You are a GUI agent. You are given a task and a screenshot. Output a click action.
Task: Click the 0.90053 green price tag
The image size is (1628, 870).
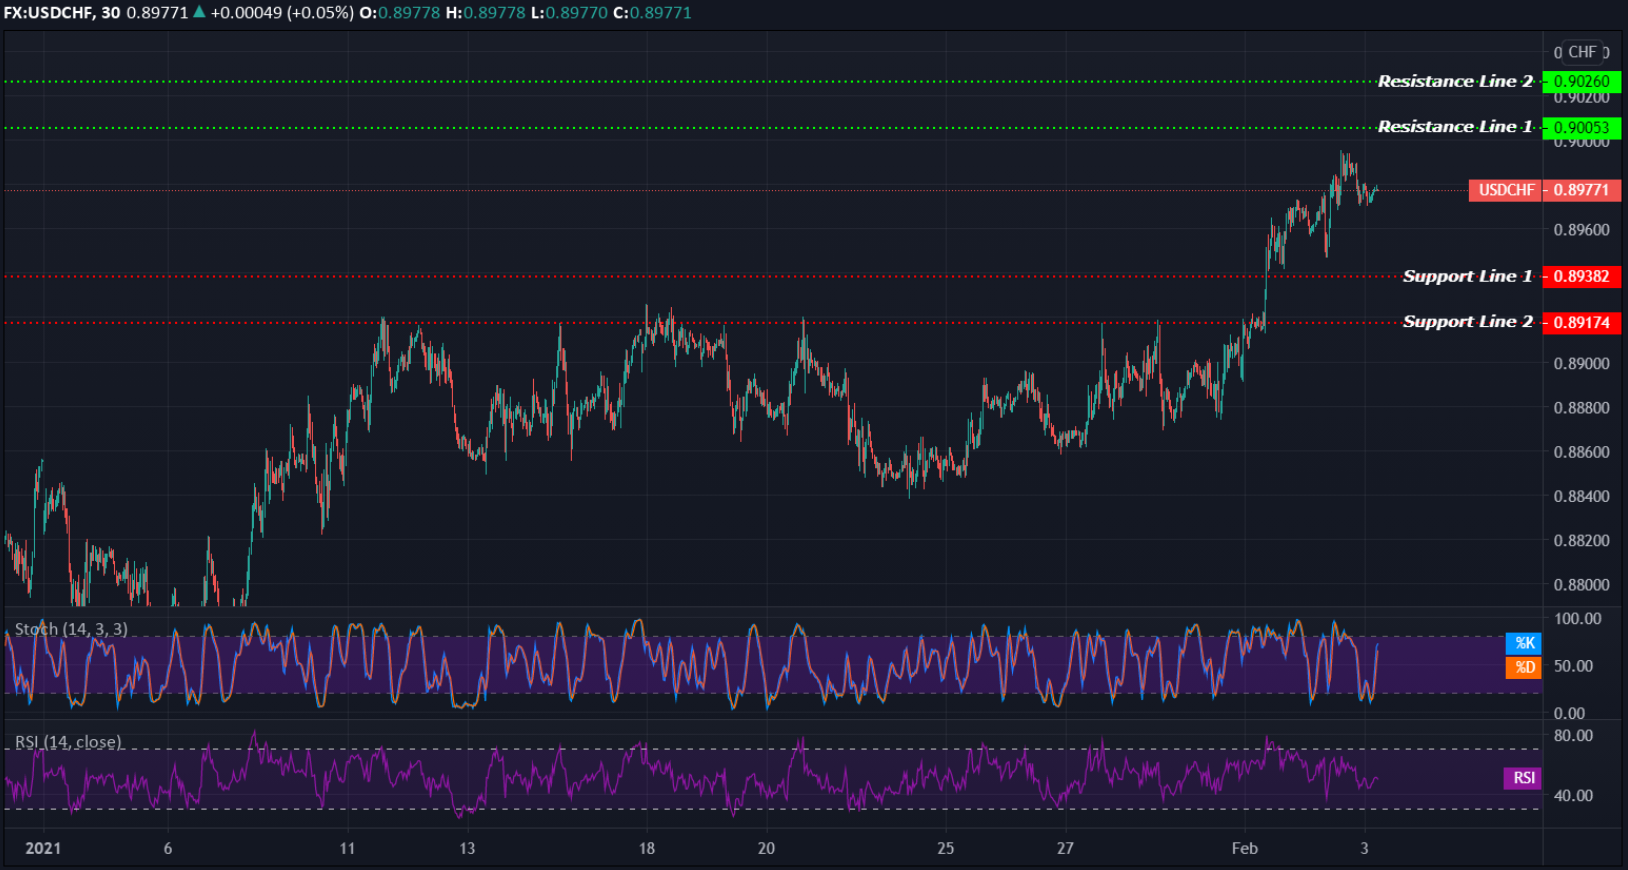(1581, 128)
